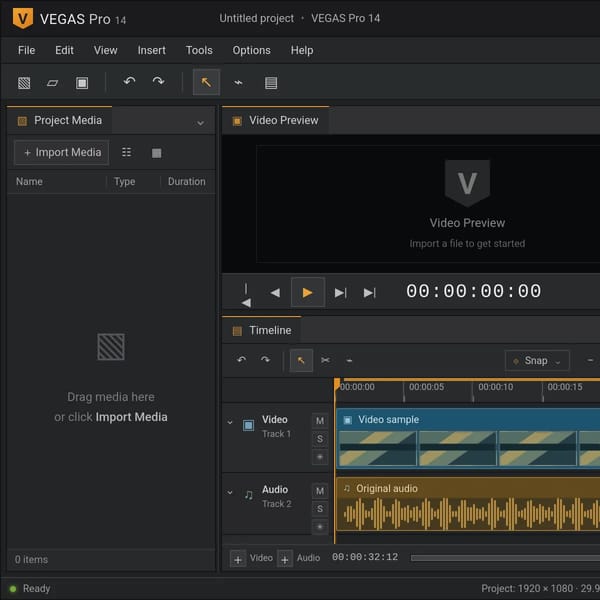This screenshot has height=600, width=600.
Task: Select the Timeline tab
Action: [x=262, y=330]
